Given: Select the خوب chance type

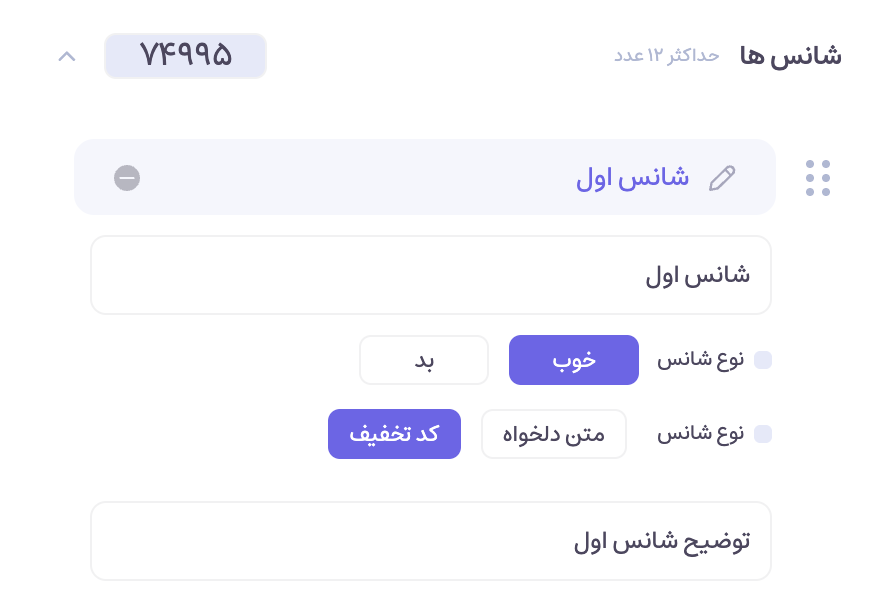Looking at the screenshot, I should click(x=573, y=359).
